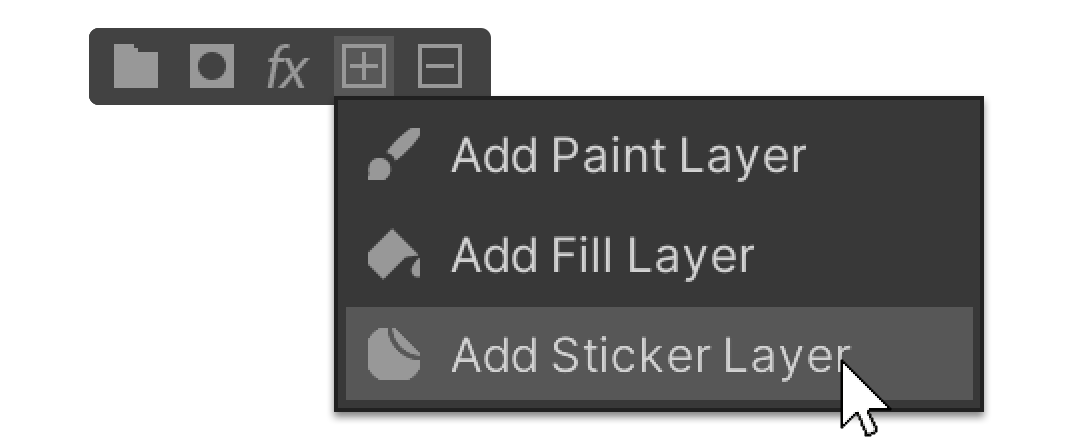This screenshot has width=1077, height=445.
Task: Expand effects options with the fx button
Action: (x=287, y=69)
